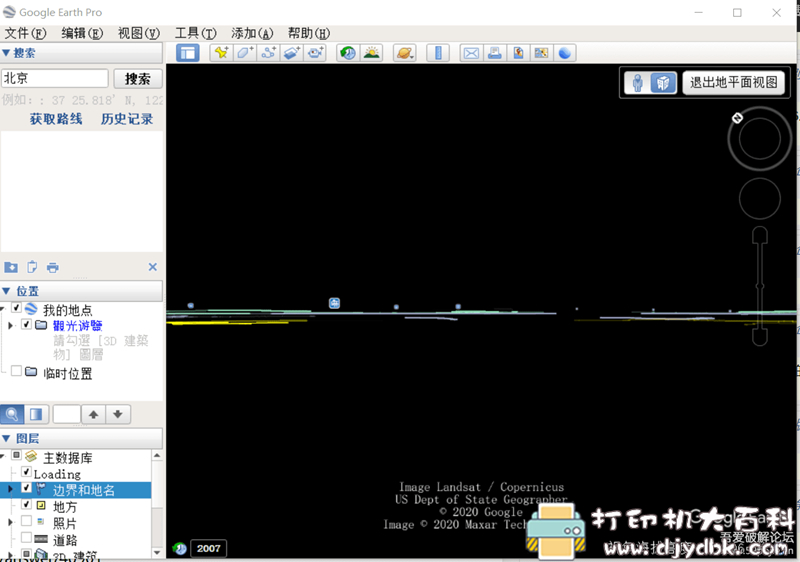Click the search field containing 北京

click(x=55, y=79)
